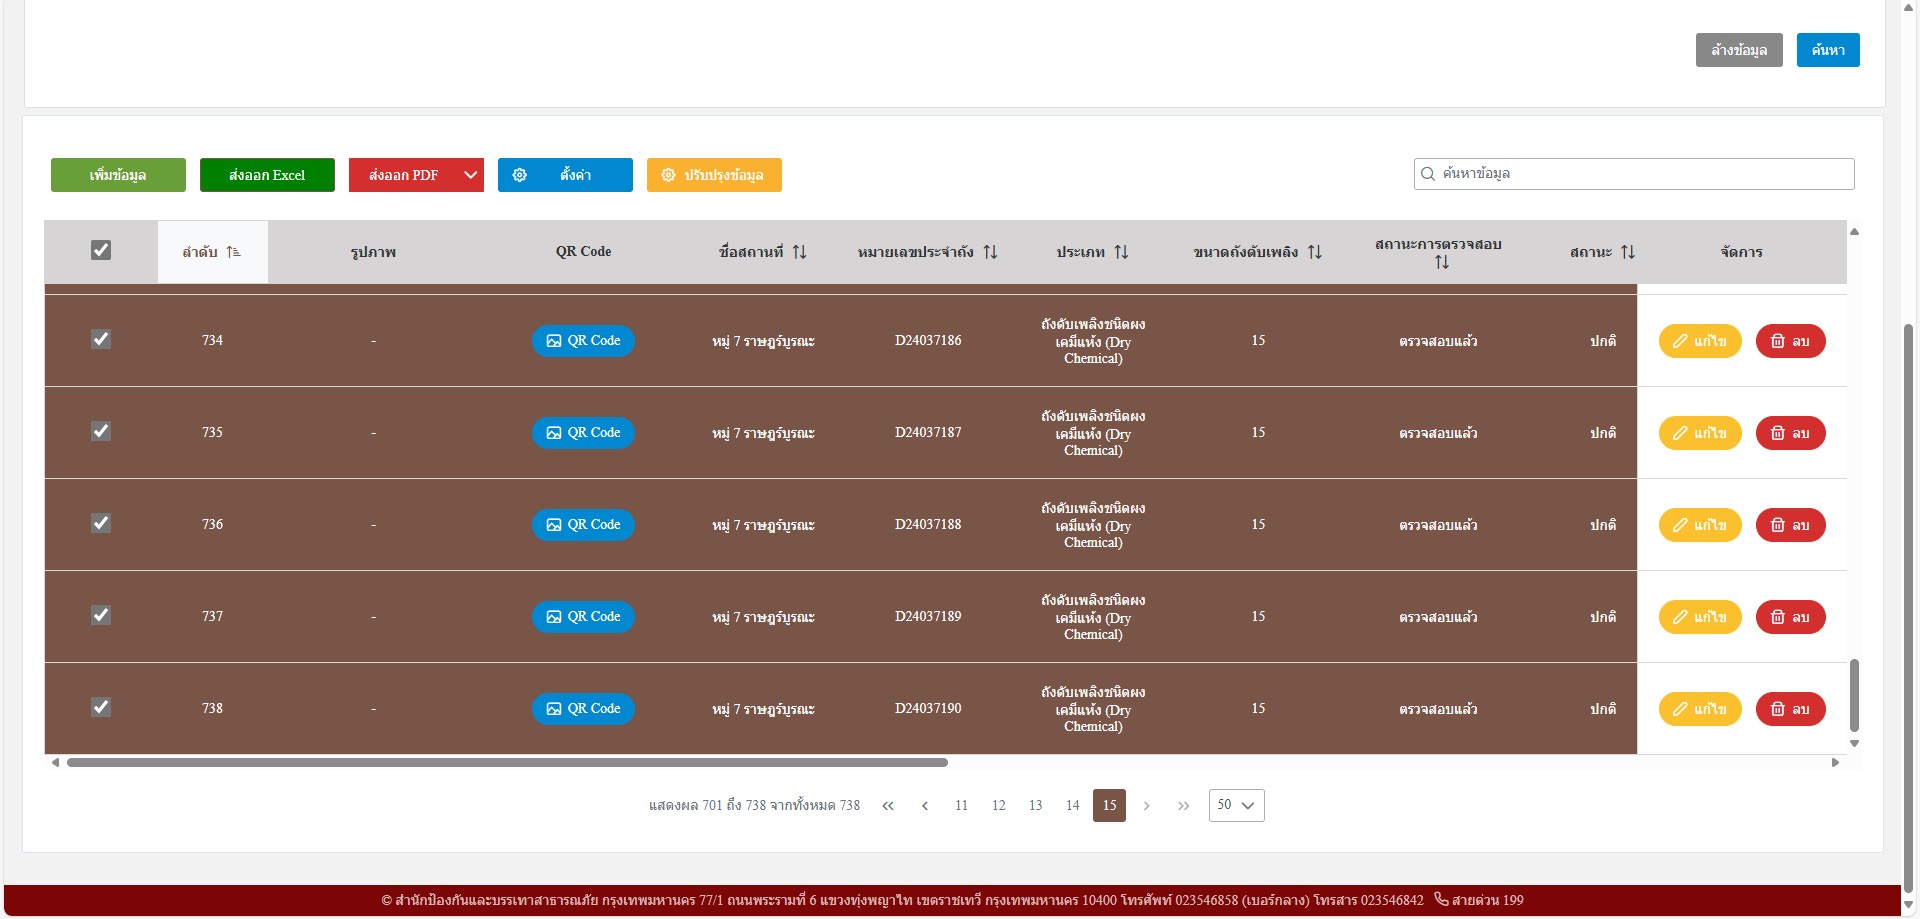This screenshot has width=1920, height=919.
Task: Open rows-per-page 50 dropdown
Action: pyautogui.click(x=1237, y=806)
